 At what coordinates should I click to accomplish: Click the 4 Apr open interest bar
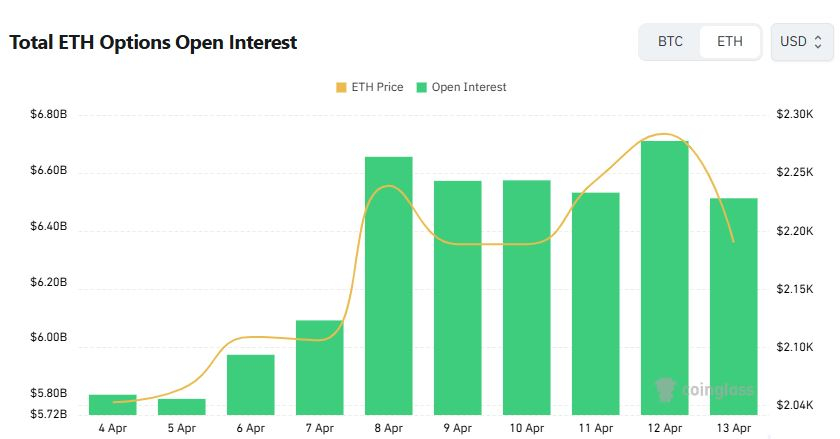[113, 404]
